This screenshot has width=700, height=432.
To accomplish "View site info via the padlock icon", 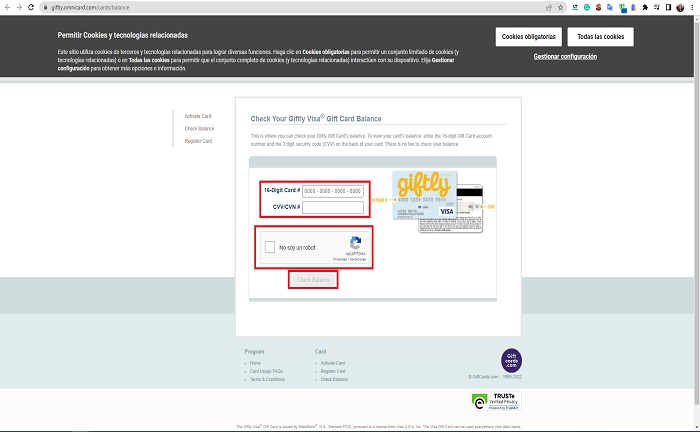I will click(45, 8).
